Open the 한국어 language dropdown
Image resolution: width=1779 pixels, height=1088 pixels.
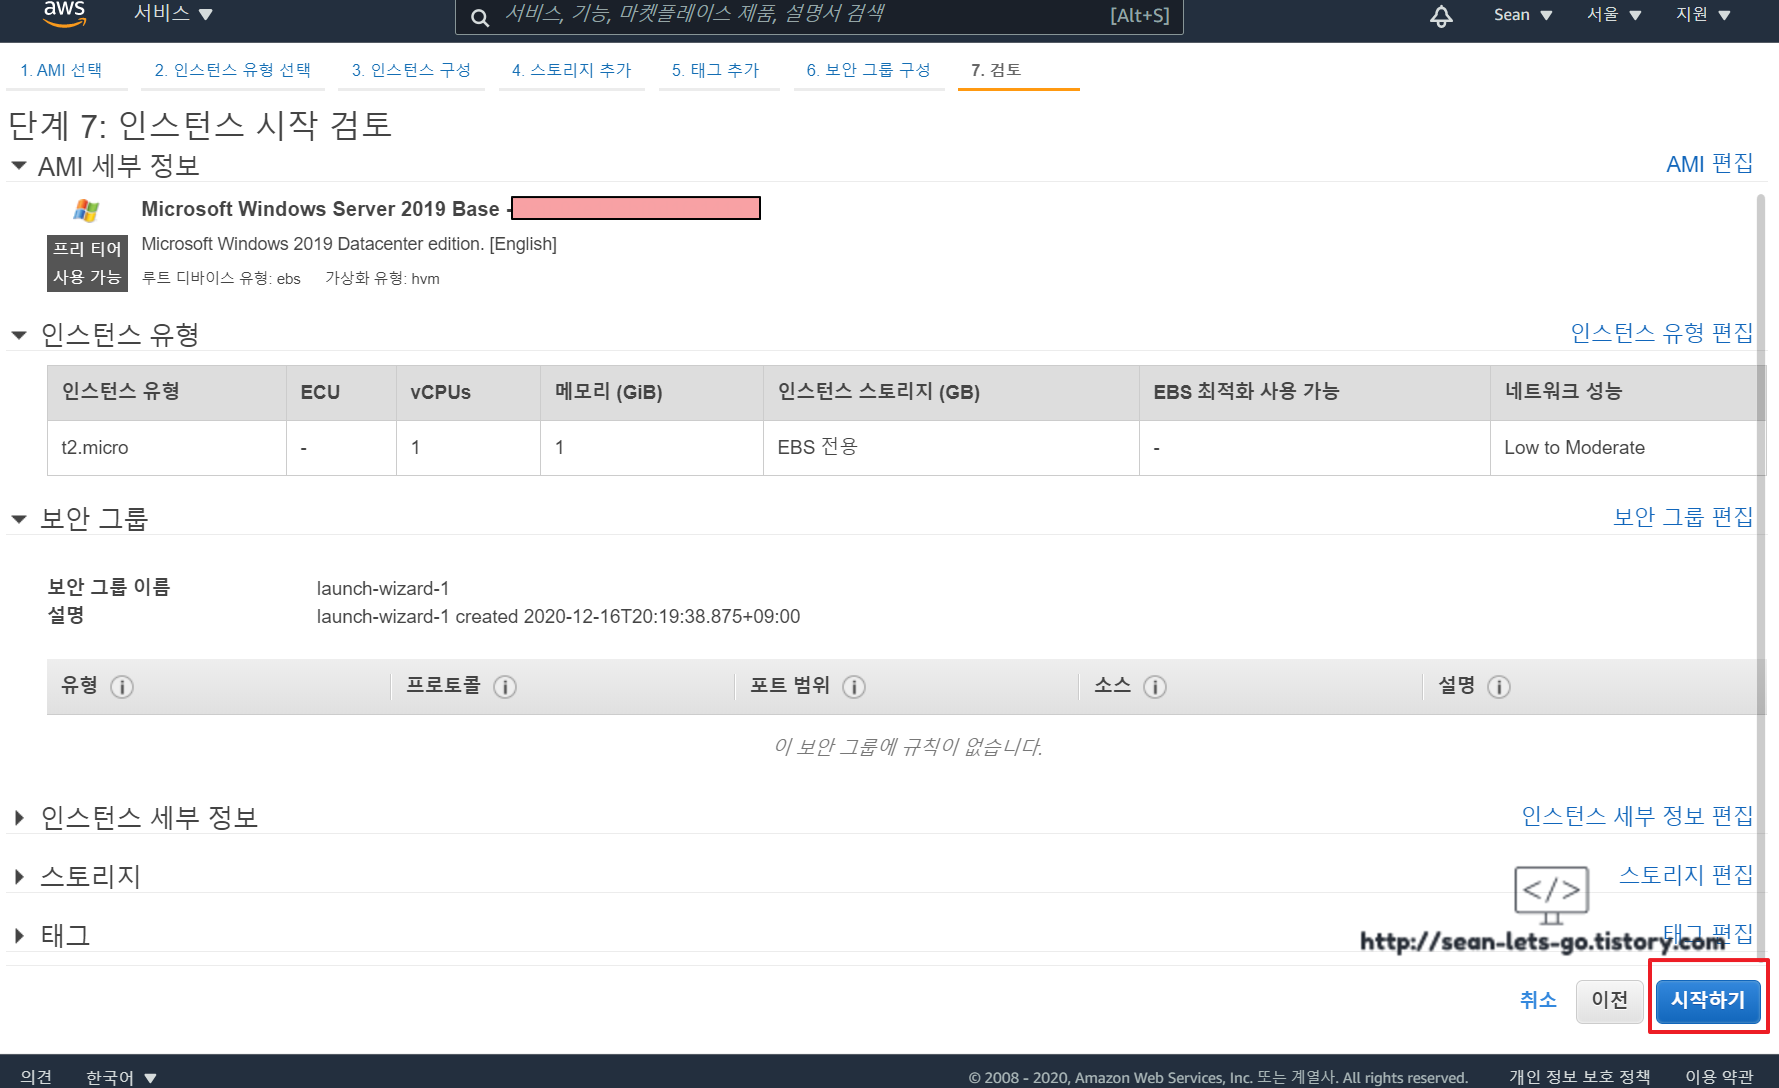tap(121, 1077)
